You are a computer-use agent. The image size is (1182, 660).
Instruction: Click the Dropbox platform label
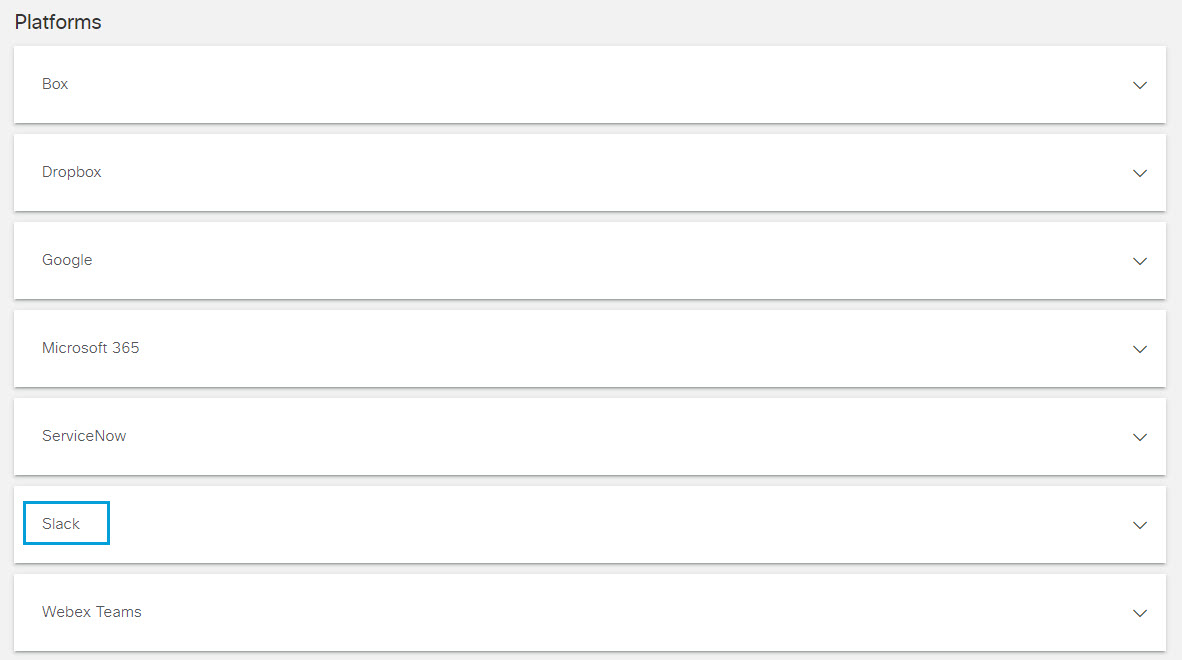(x=72, y=172)
